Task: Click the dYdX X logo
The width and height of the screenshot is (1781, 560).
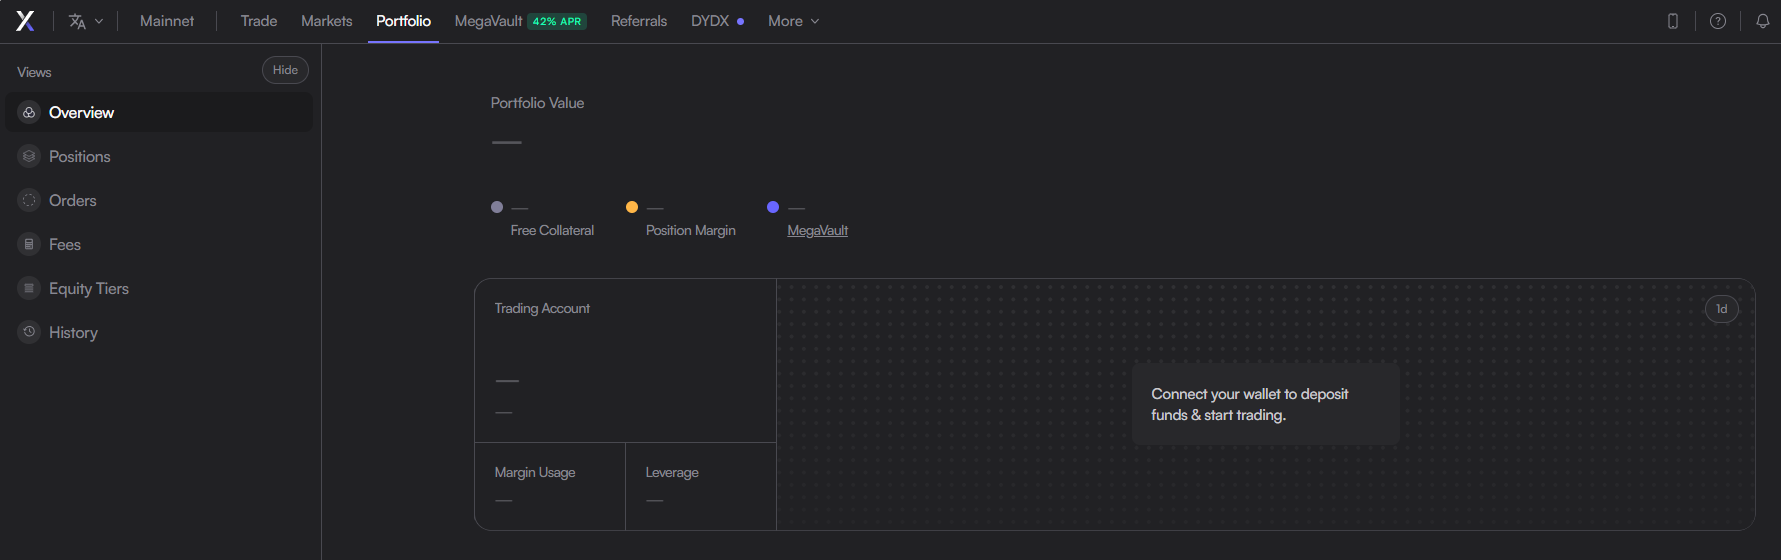Action: click(x=25, y=21)
